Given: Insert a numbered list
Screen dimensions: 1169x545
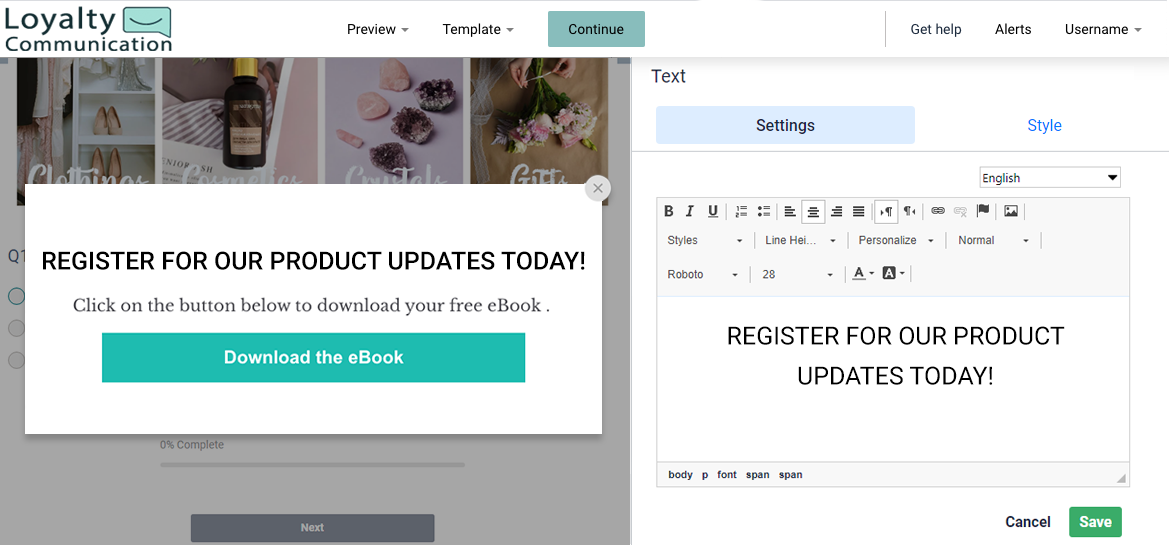Looking at the screenshot, I should [x=741, y=211].
